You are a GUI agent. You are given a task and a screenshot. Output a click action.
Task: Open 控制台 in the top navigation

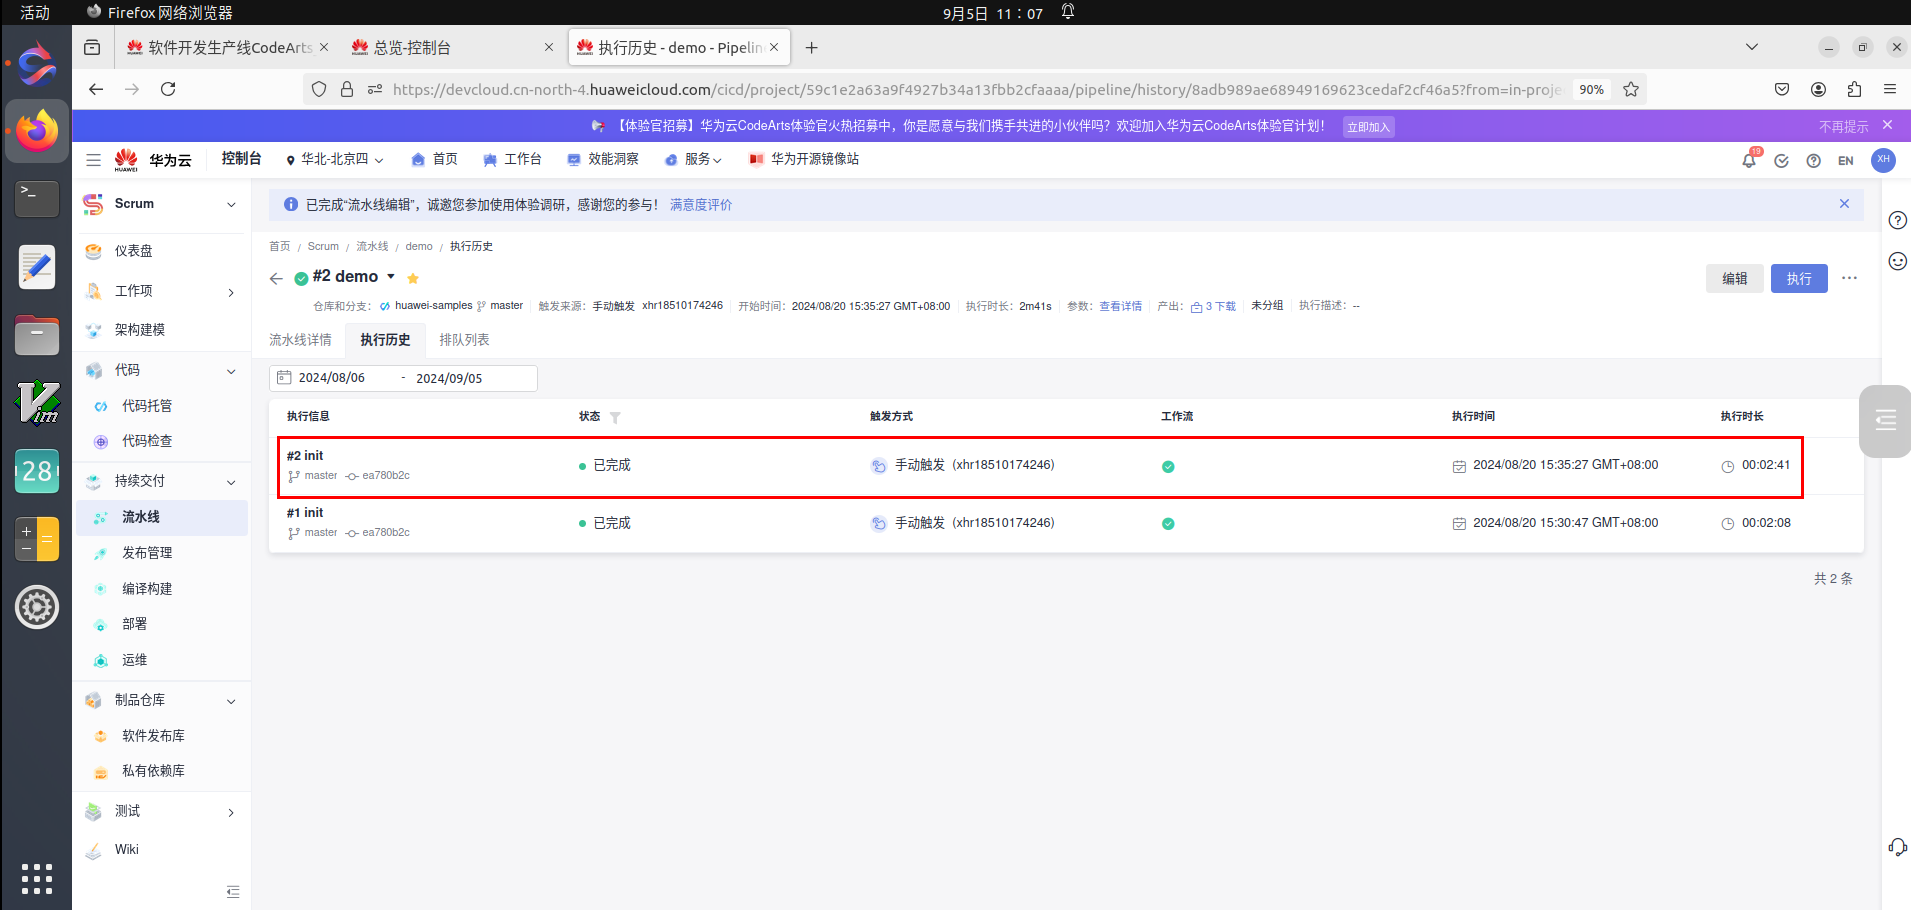[241, 159]
